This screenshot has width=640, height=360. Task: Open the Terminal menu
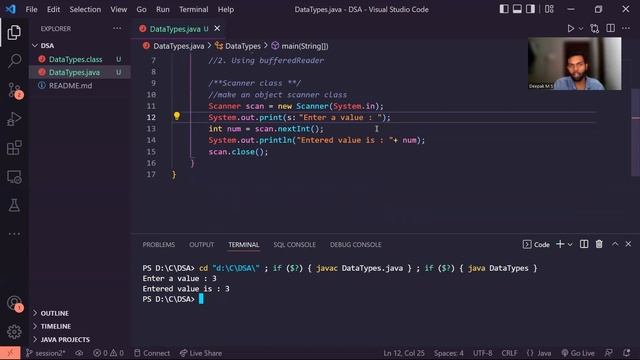click(194, 9)
